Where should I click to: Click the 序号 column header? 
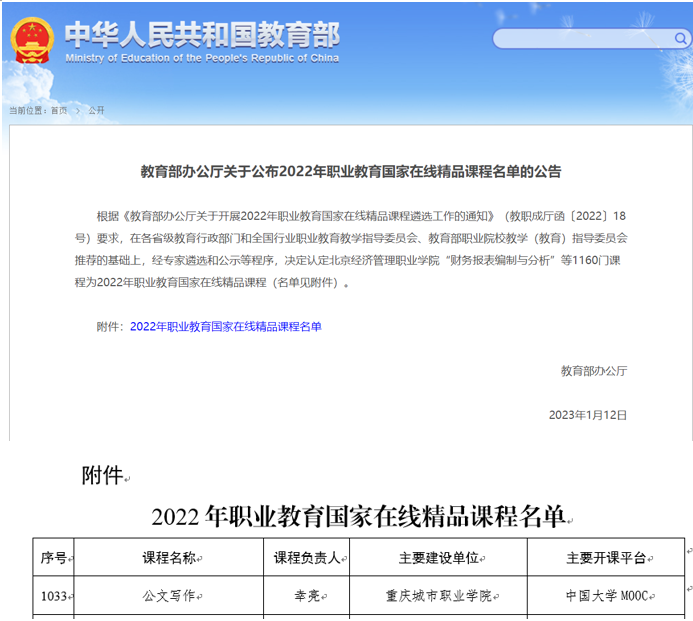pyautogui.click(x=53, y=558)
